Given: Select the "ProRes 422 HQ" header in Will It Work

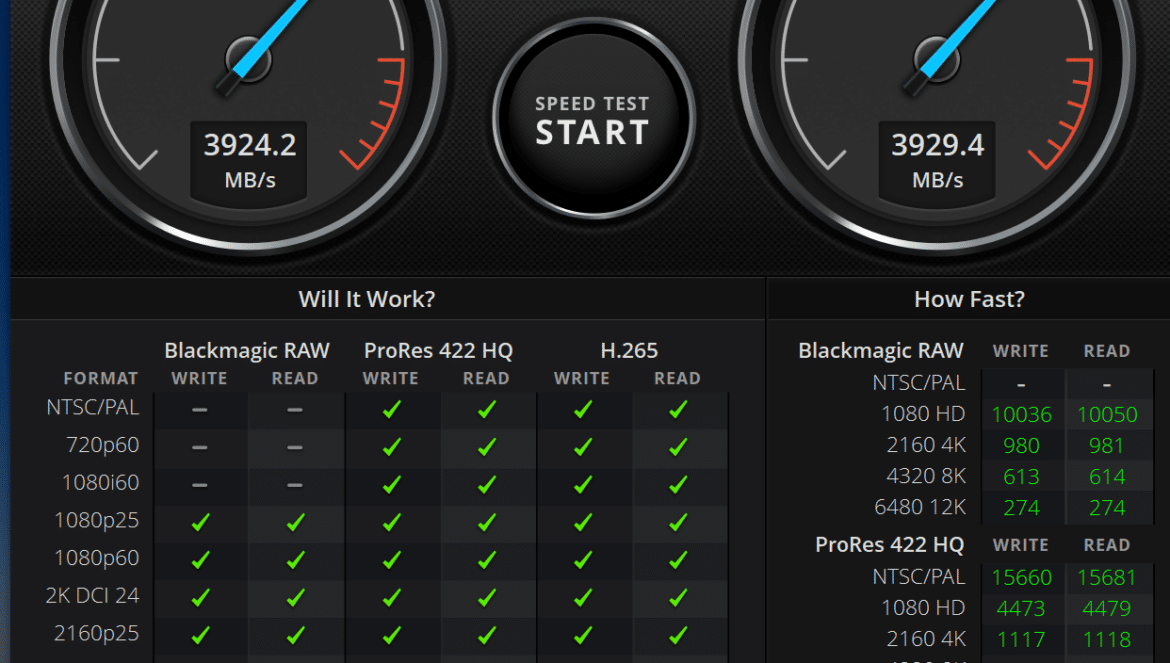Looking at the screenshot, I should 438,351.
